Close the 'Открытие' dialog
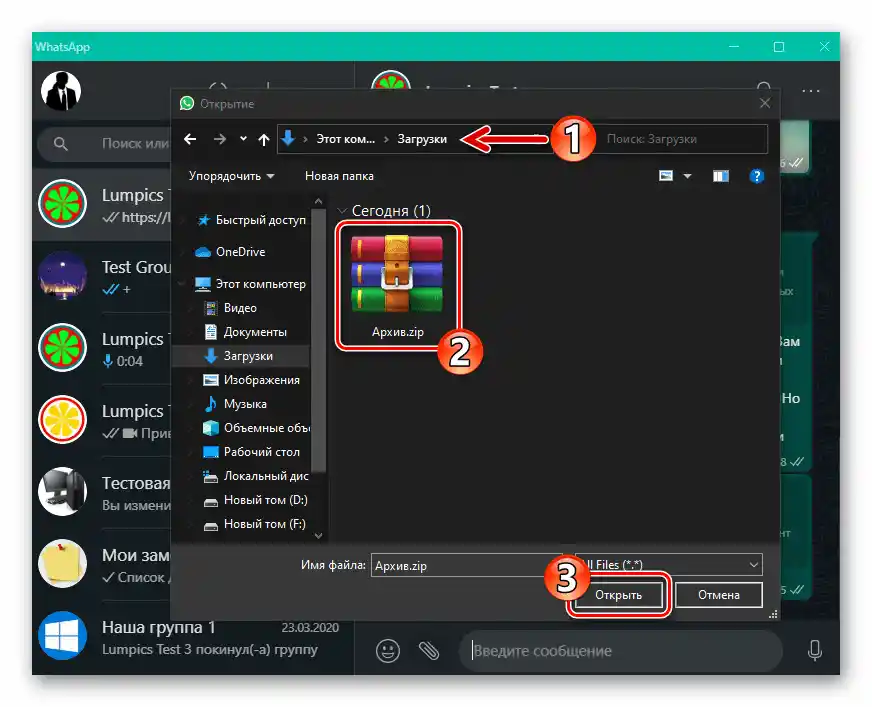The image size is (872, 707). pyautogui.click(x=765, y=103)
